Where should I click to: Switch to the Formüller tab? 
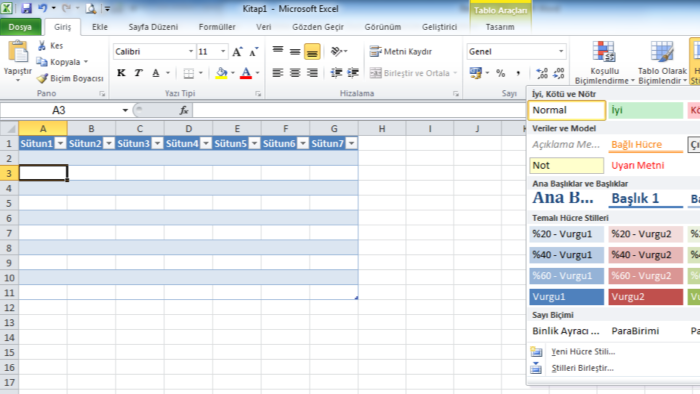217,27
